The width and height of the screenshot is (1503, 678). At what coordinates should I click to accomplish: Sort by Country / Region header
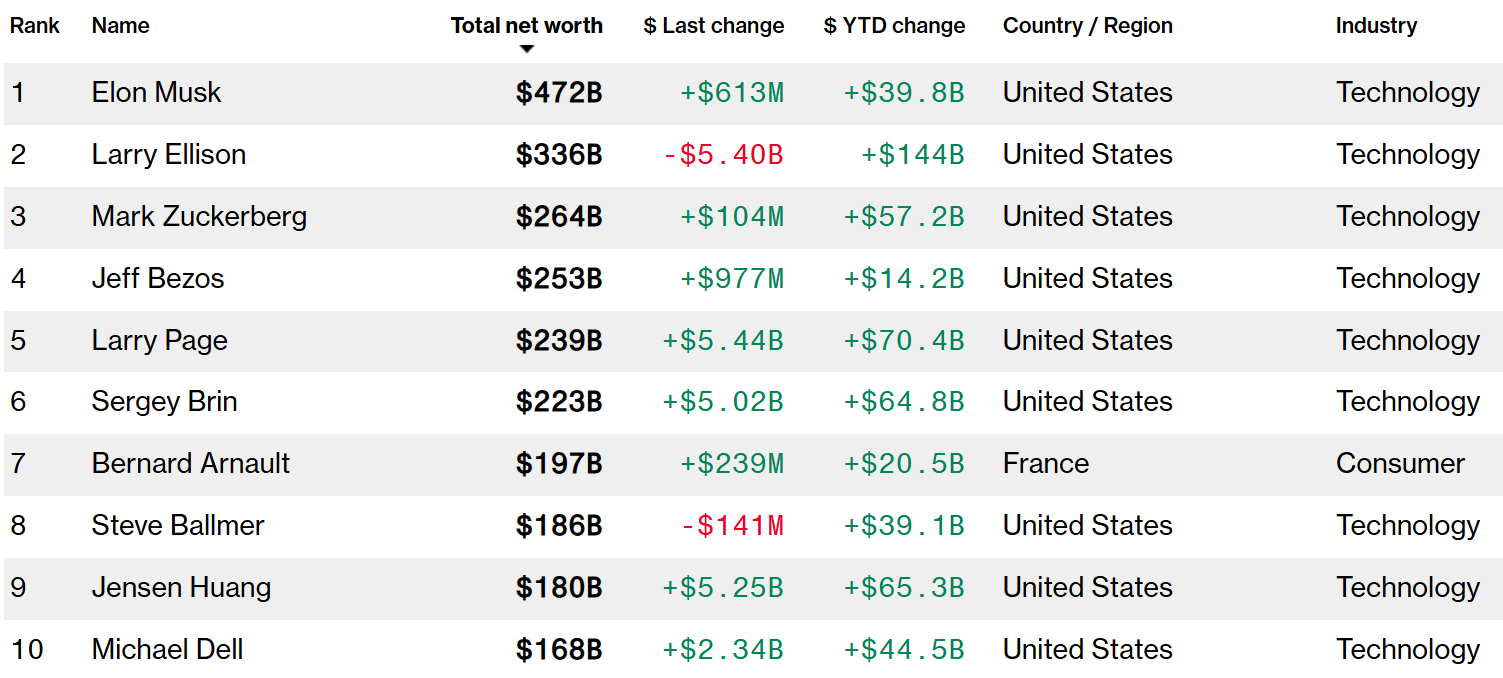[x=1087, y=26]
